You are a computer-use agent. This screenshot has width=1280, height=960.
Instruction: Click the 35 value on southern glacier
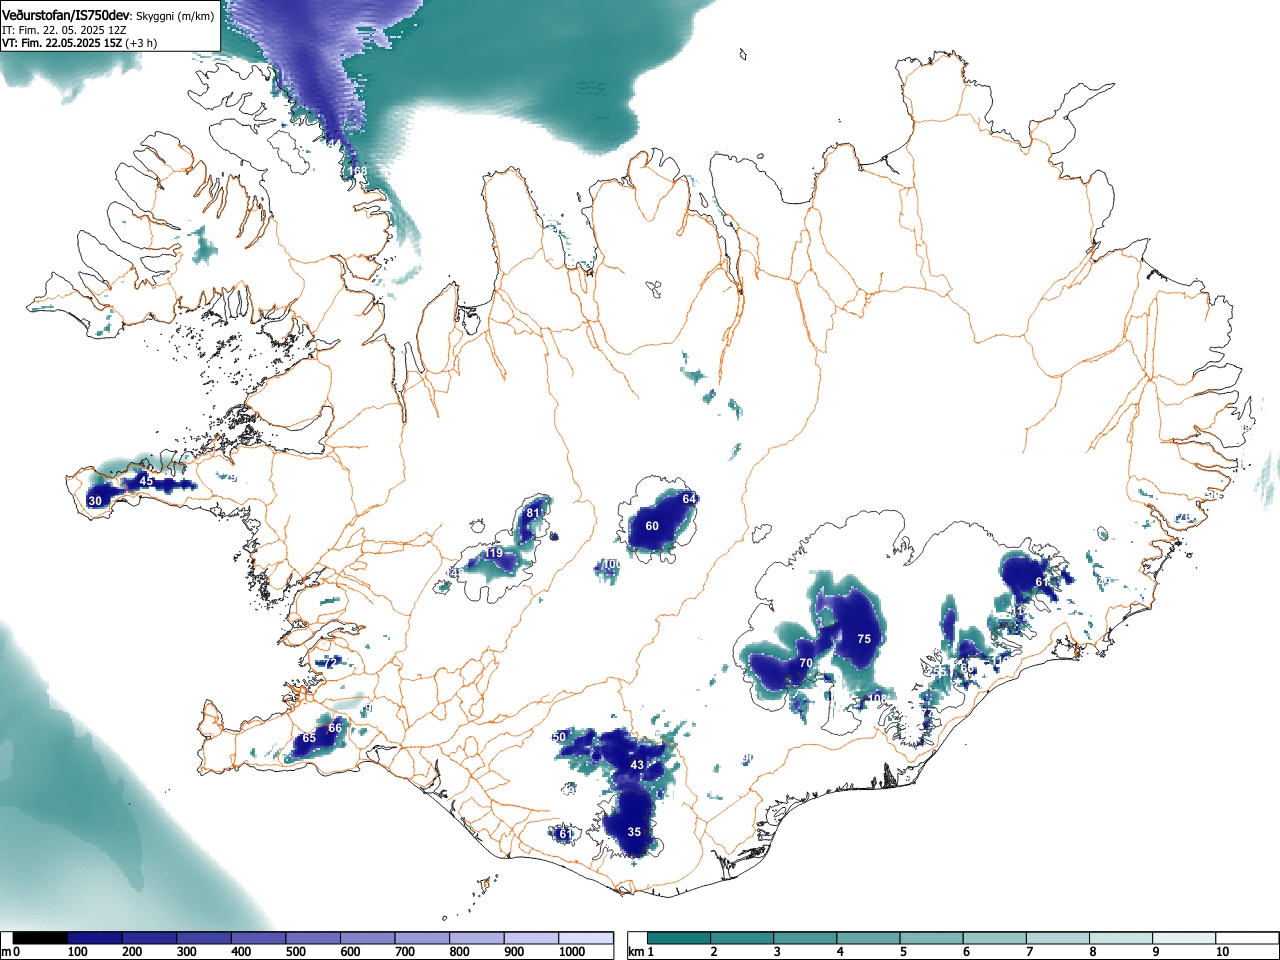634,832
